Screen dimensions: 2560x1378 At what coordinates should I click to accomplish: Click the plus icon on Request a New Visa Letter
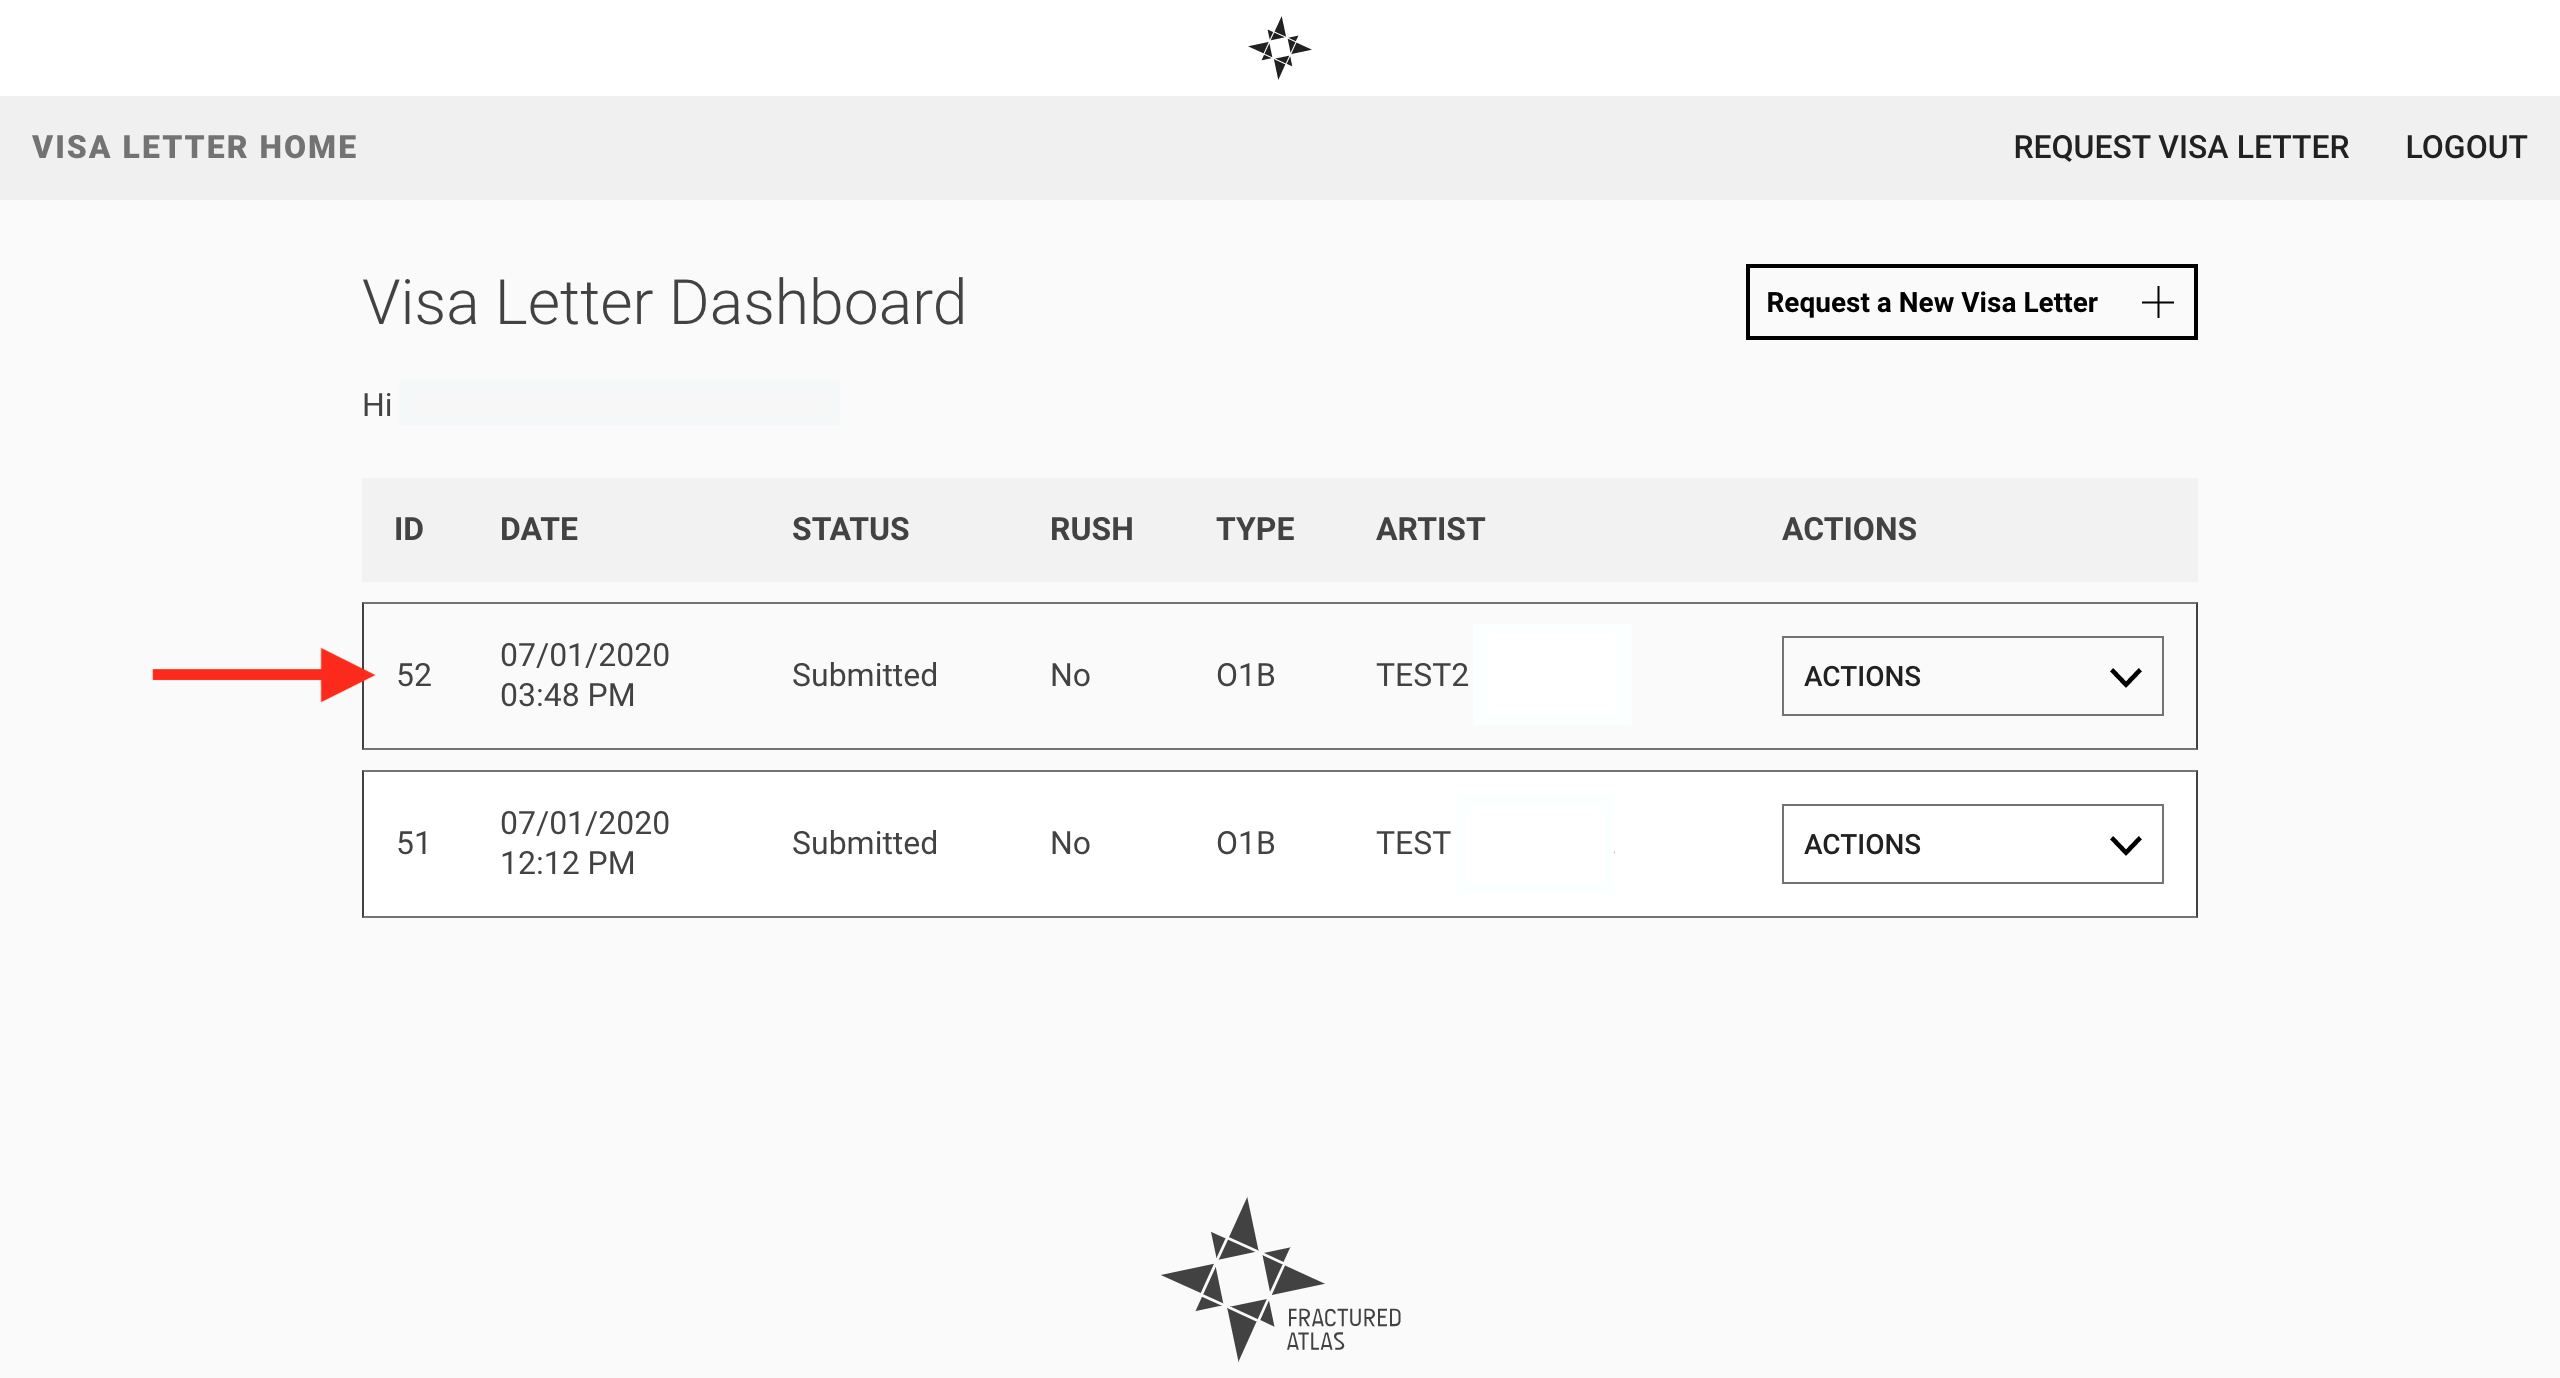(2158, 302)
